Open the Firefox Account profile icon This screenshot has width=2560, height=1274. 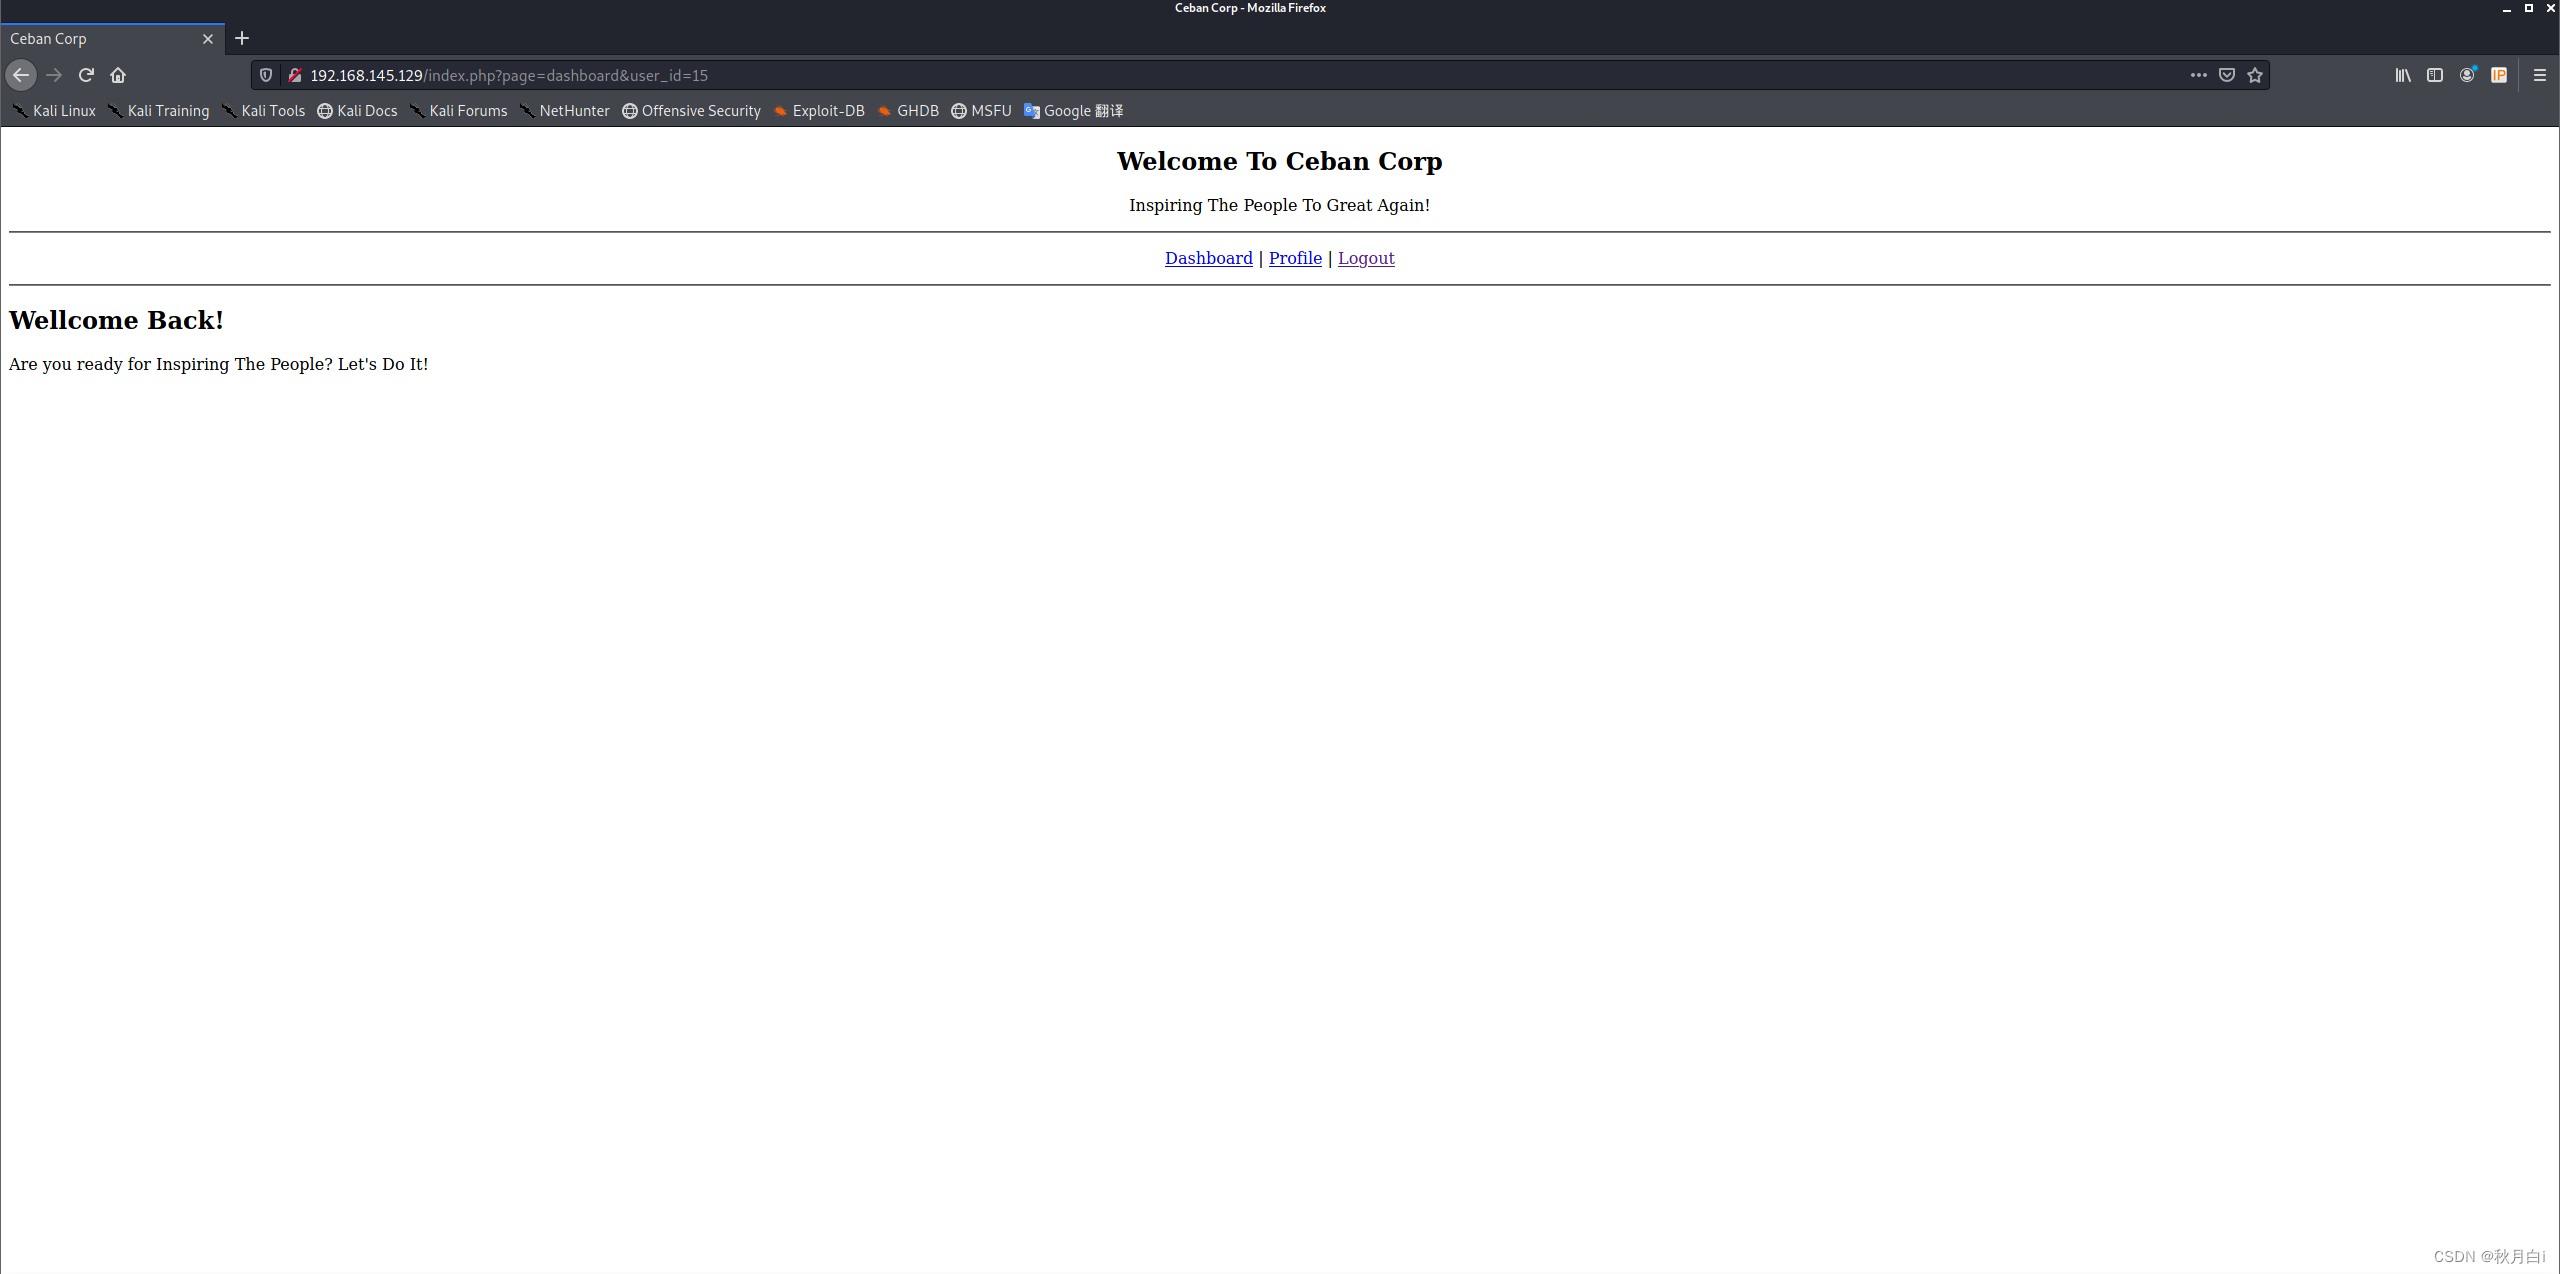pos(2467,75)
